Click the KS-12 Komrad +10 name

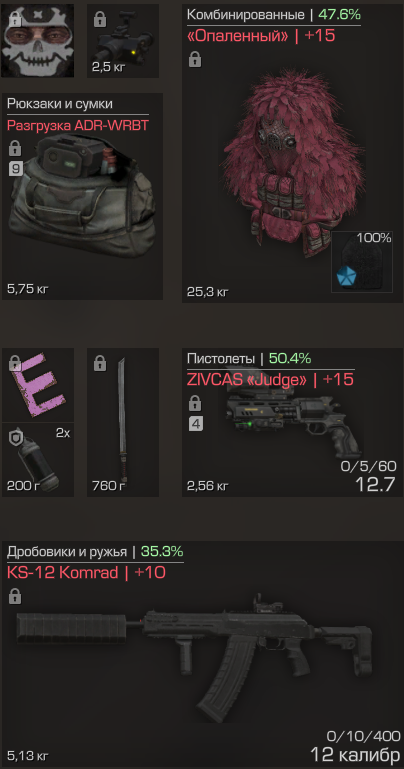[86, 572]
